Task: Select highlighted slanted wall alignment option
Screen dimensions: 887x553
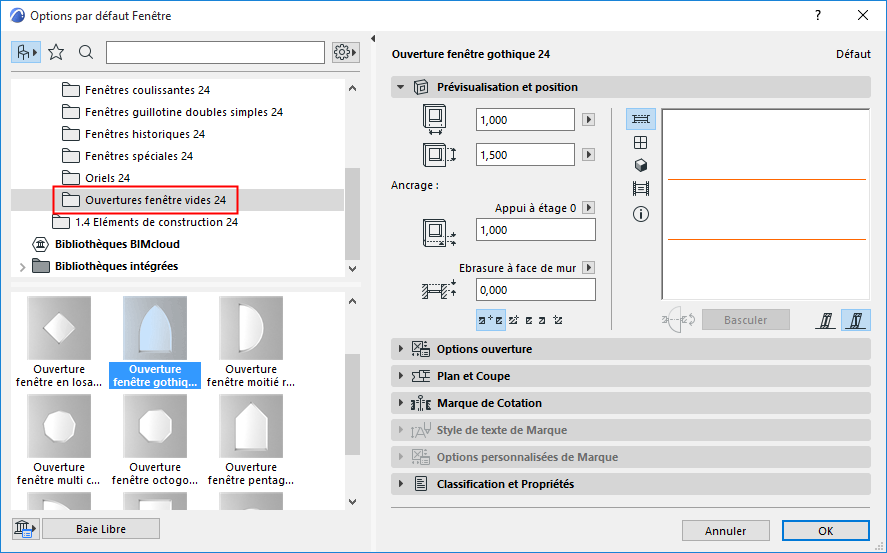Action: 855,321
